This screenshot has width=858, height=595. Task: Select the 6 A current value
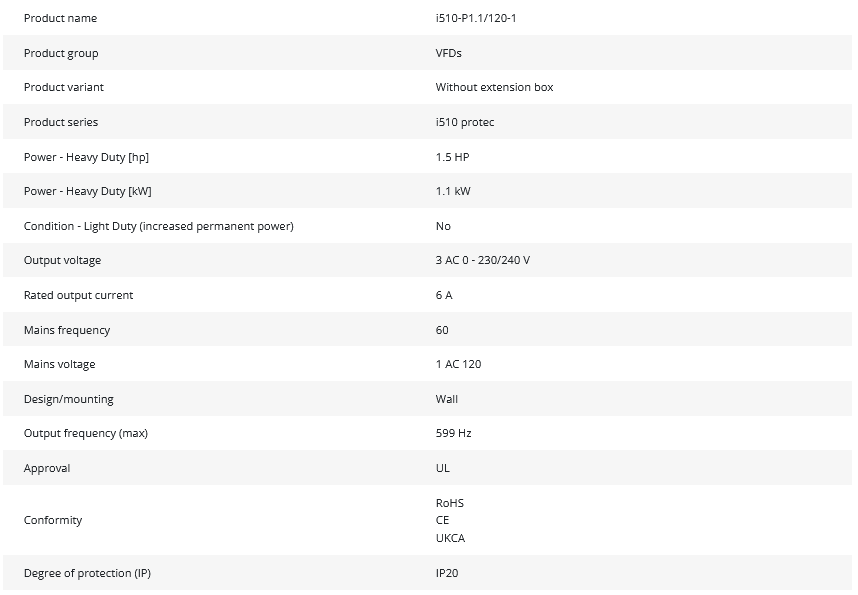tap(444, 295)
